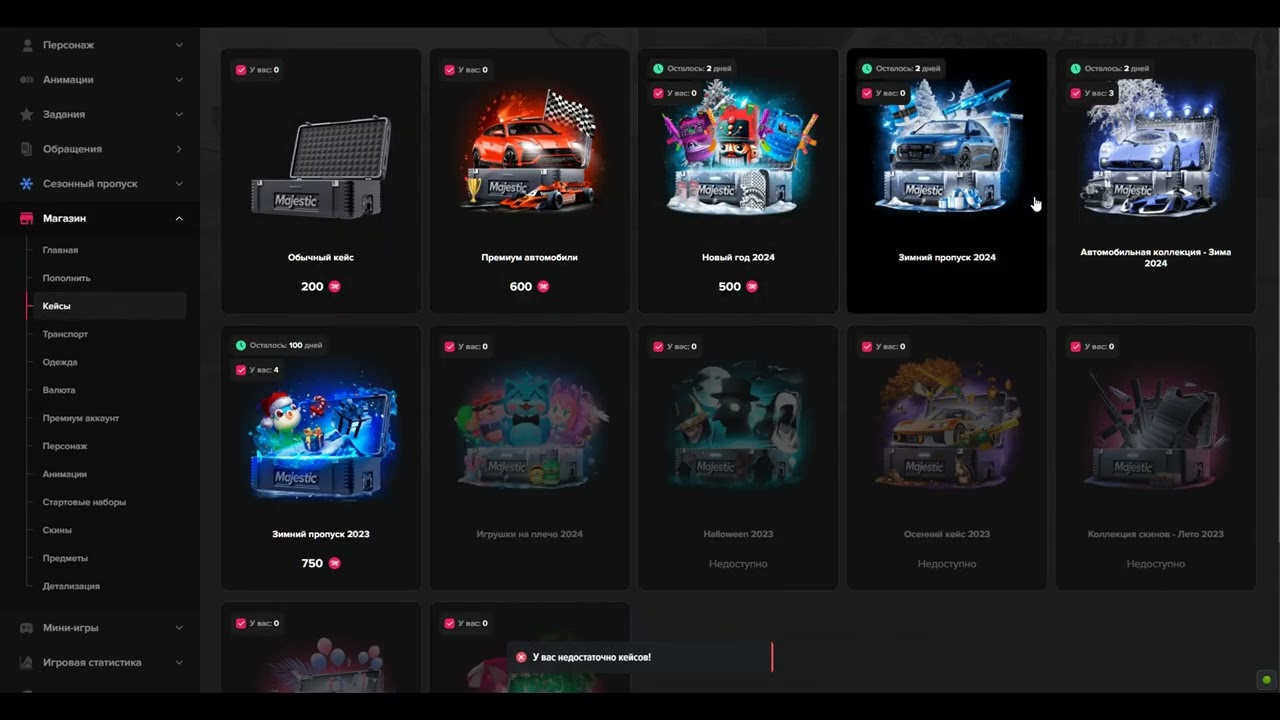Click the Персонаж person icon in sidebar
Viewport: 1280px width, 720px height.
click(x=27, y=45)
